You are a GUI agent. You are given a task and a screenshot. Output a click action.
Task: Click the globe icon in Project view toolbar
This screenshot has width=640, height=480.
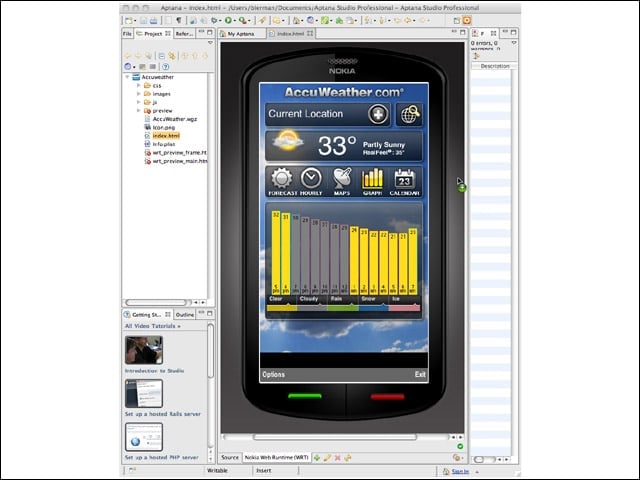tap(128, 67)
